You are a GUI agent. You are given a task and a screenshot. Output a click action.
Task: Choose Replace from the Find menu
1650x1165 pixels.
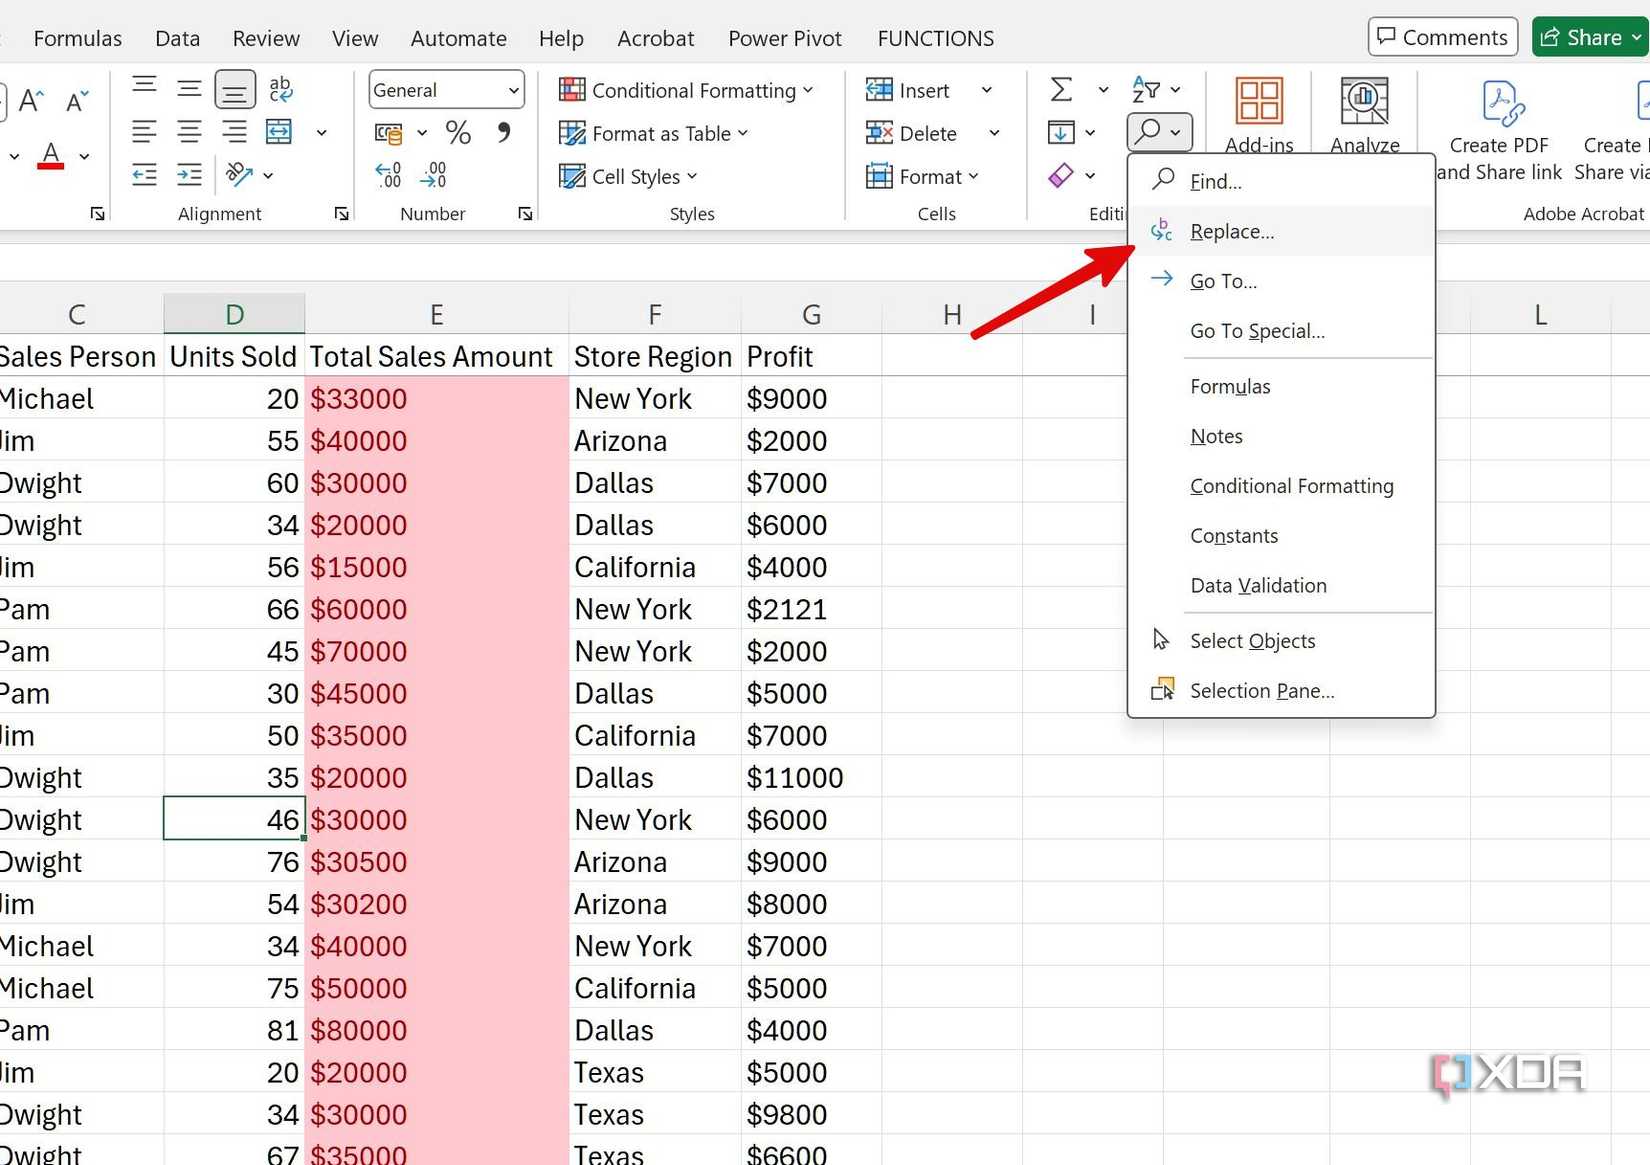(1232, 230)
